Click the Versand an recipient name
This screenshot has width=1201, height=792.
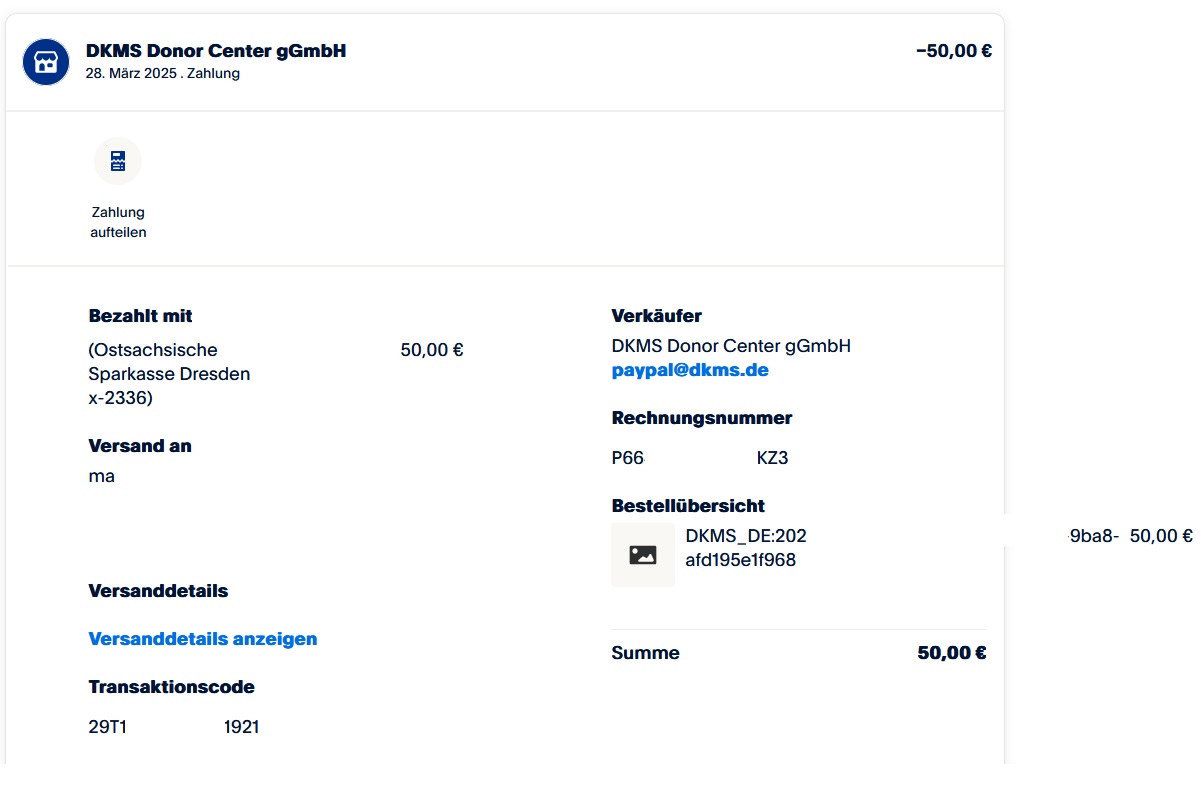click(x=102, y=476)
